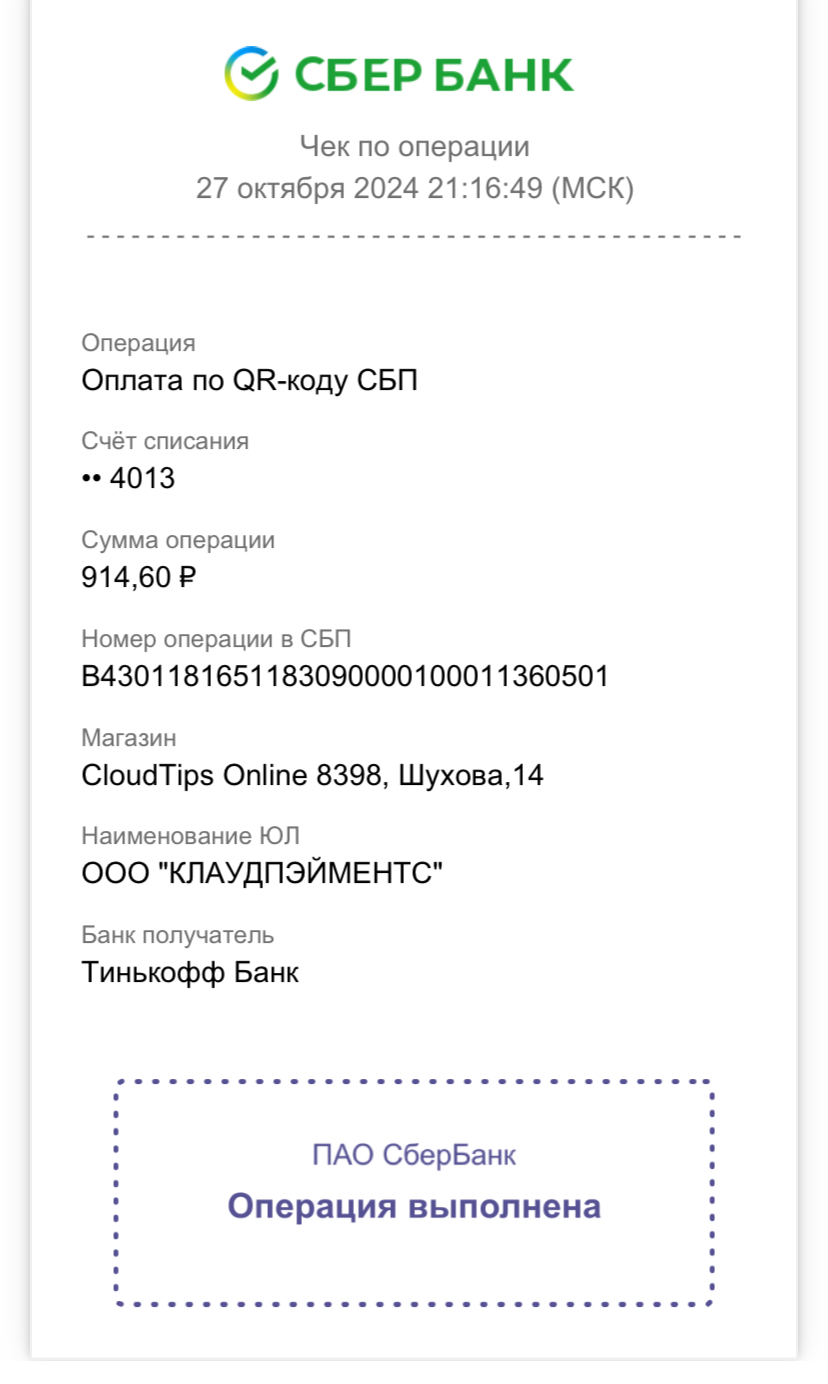Viewport: 828px width, 1384px height.
Task: Click the 'Счёт списания' label
Action: coord(165,441)
